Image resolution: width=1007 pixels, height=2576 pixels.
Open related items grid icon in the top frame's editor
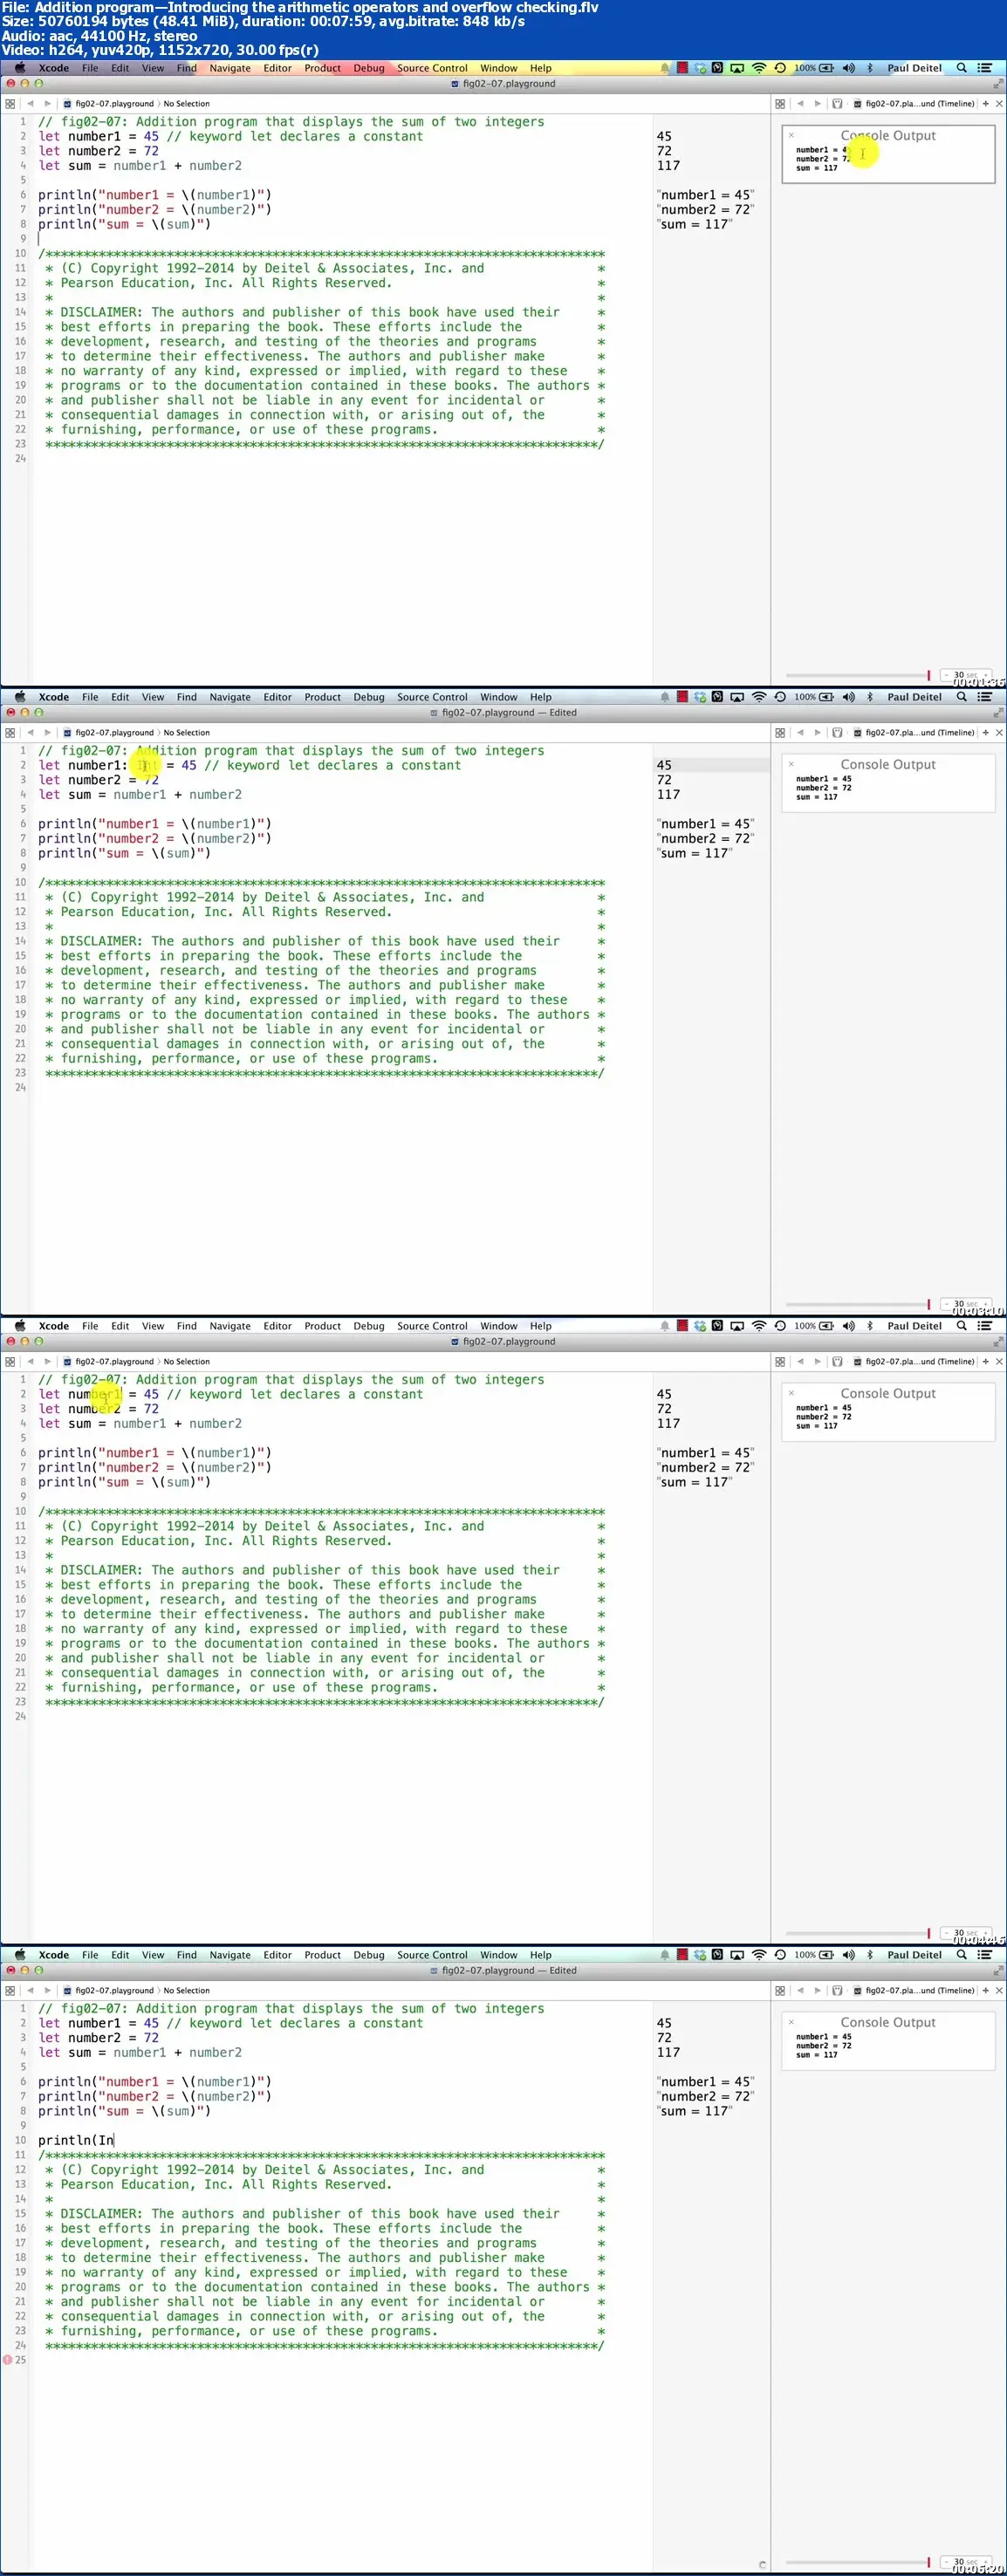coord(10,104)
